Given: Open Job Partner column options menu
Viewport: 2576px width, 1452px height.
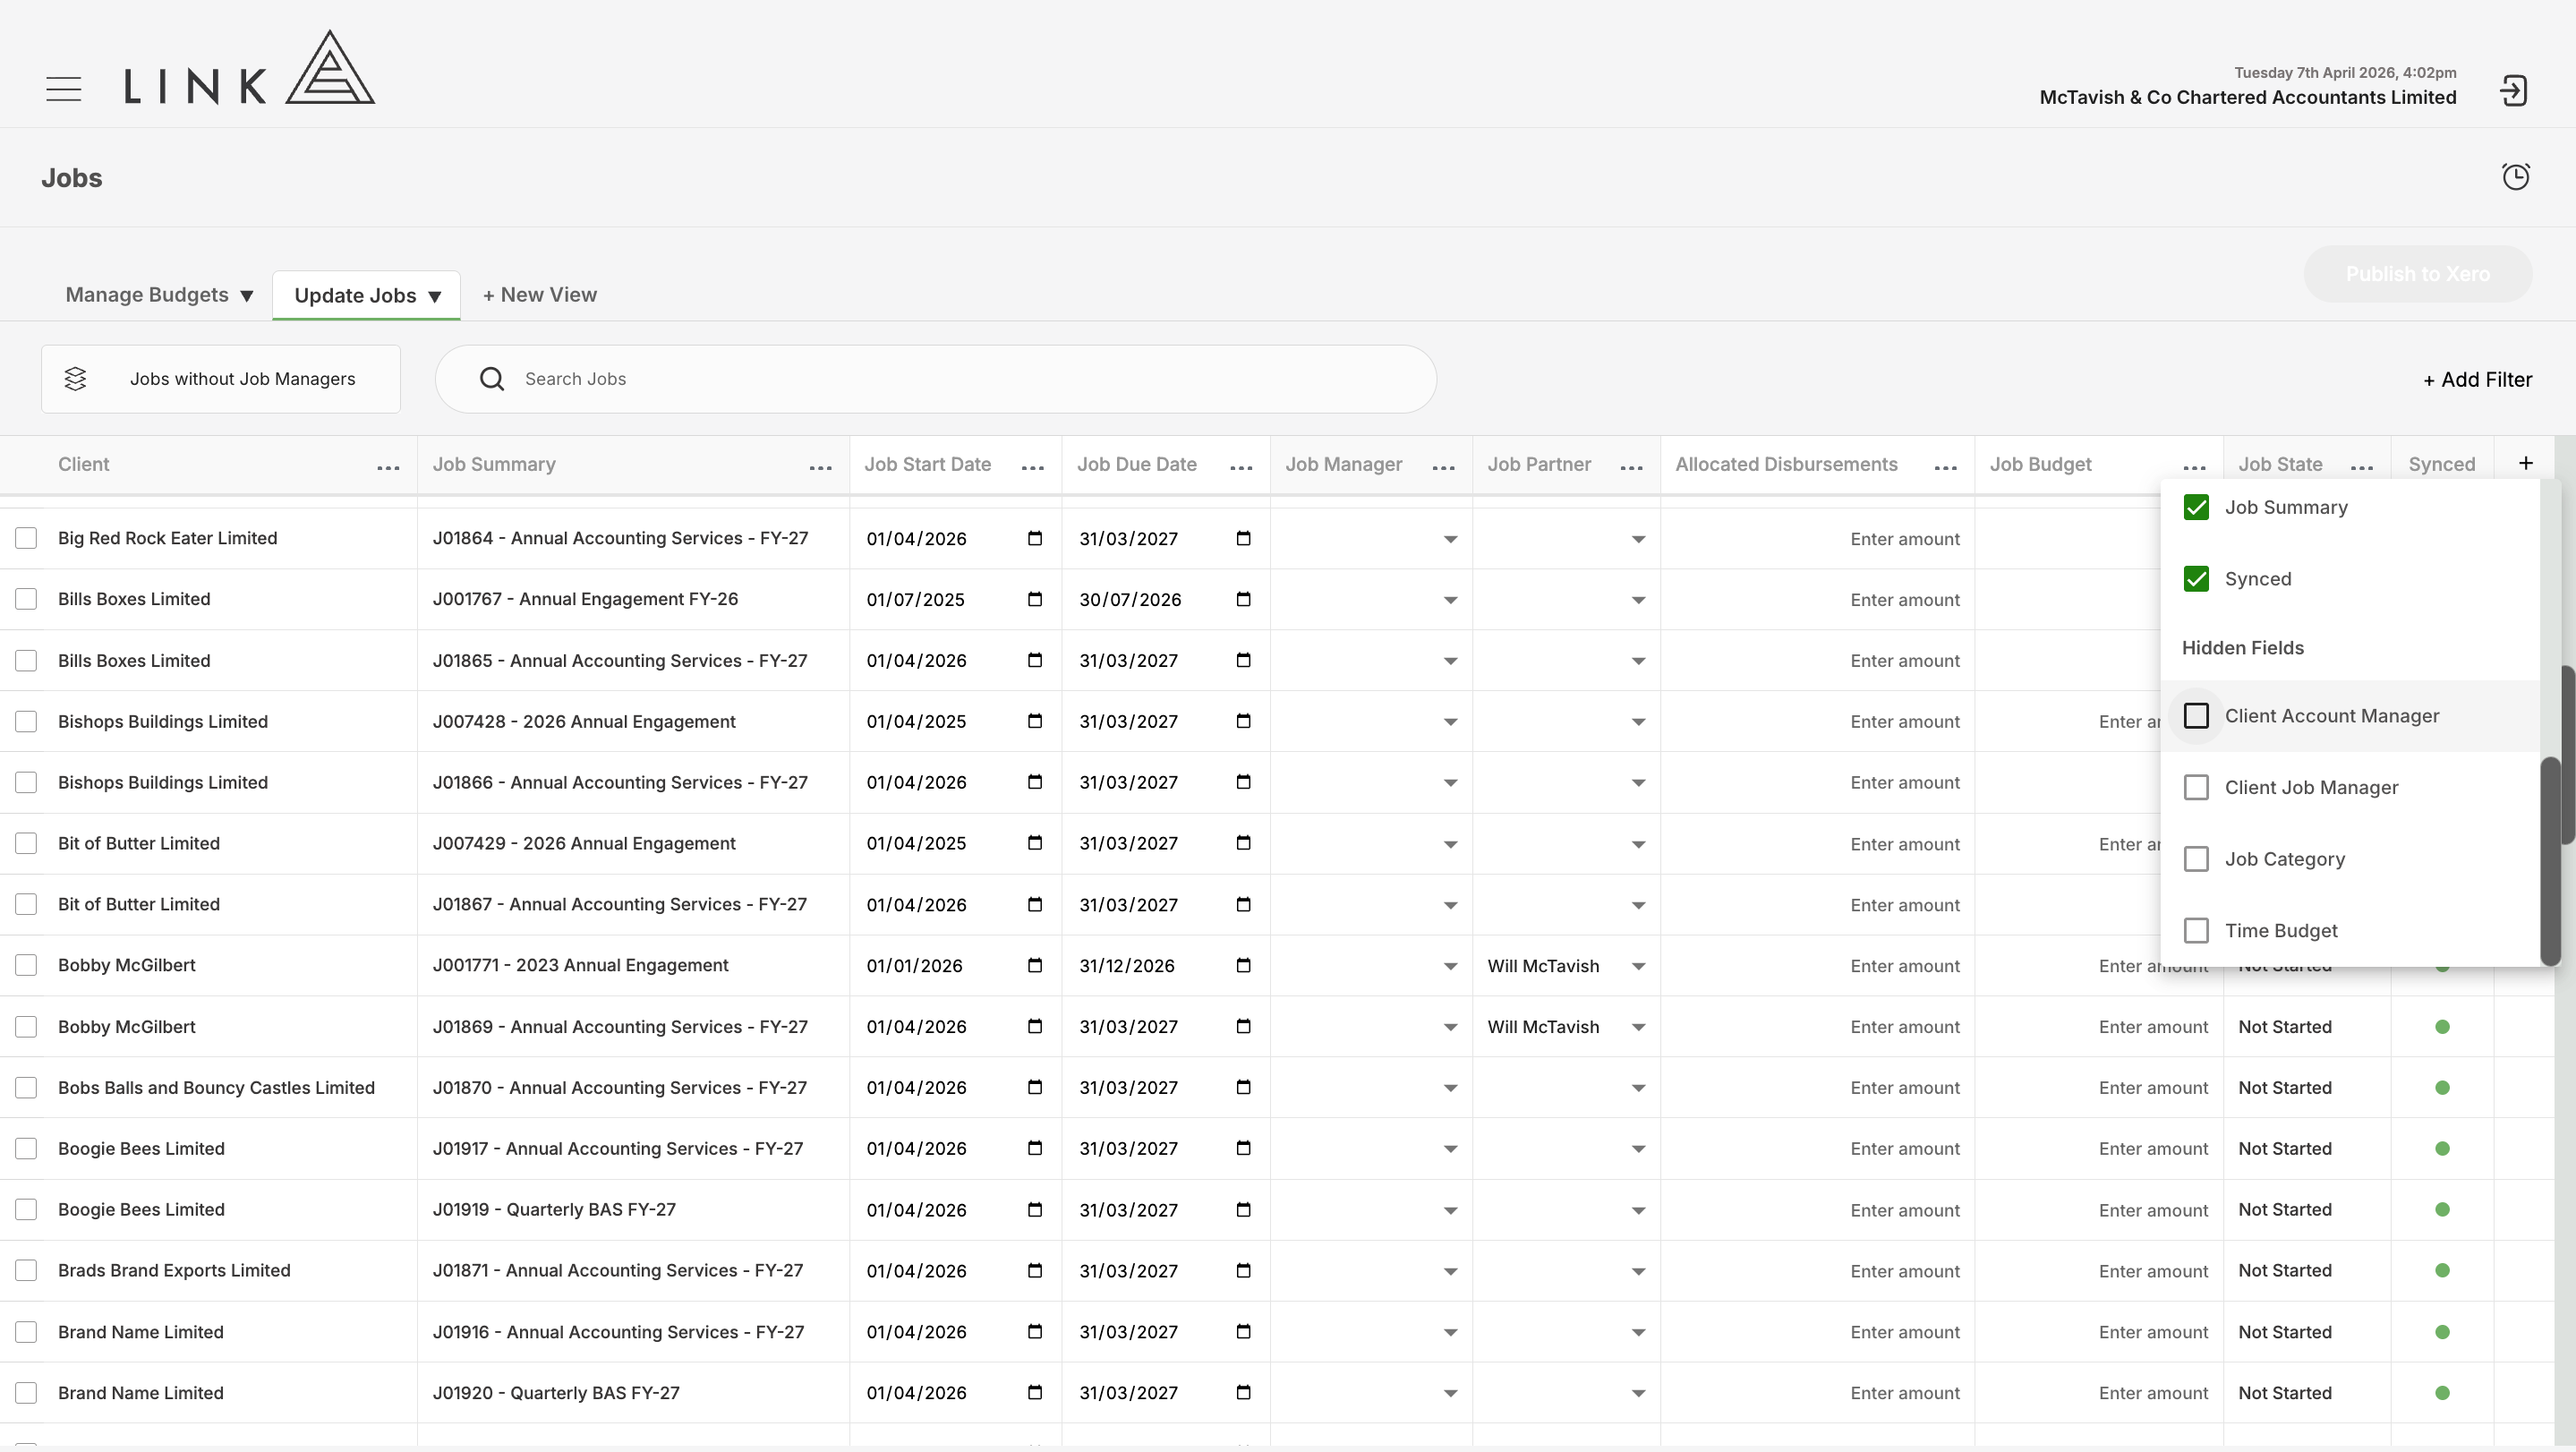Looking at the screenshot, I should (x=1632, y=467).
